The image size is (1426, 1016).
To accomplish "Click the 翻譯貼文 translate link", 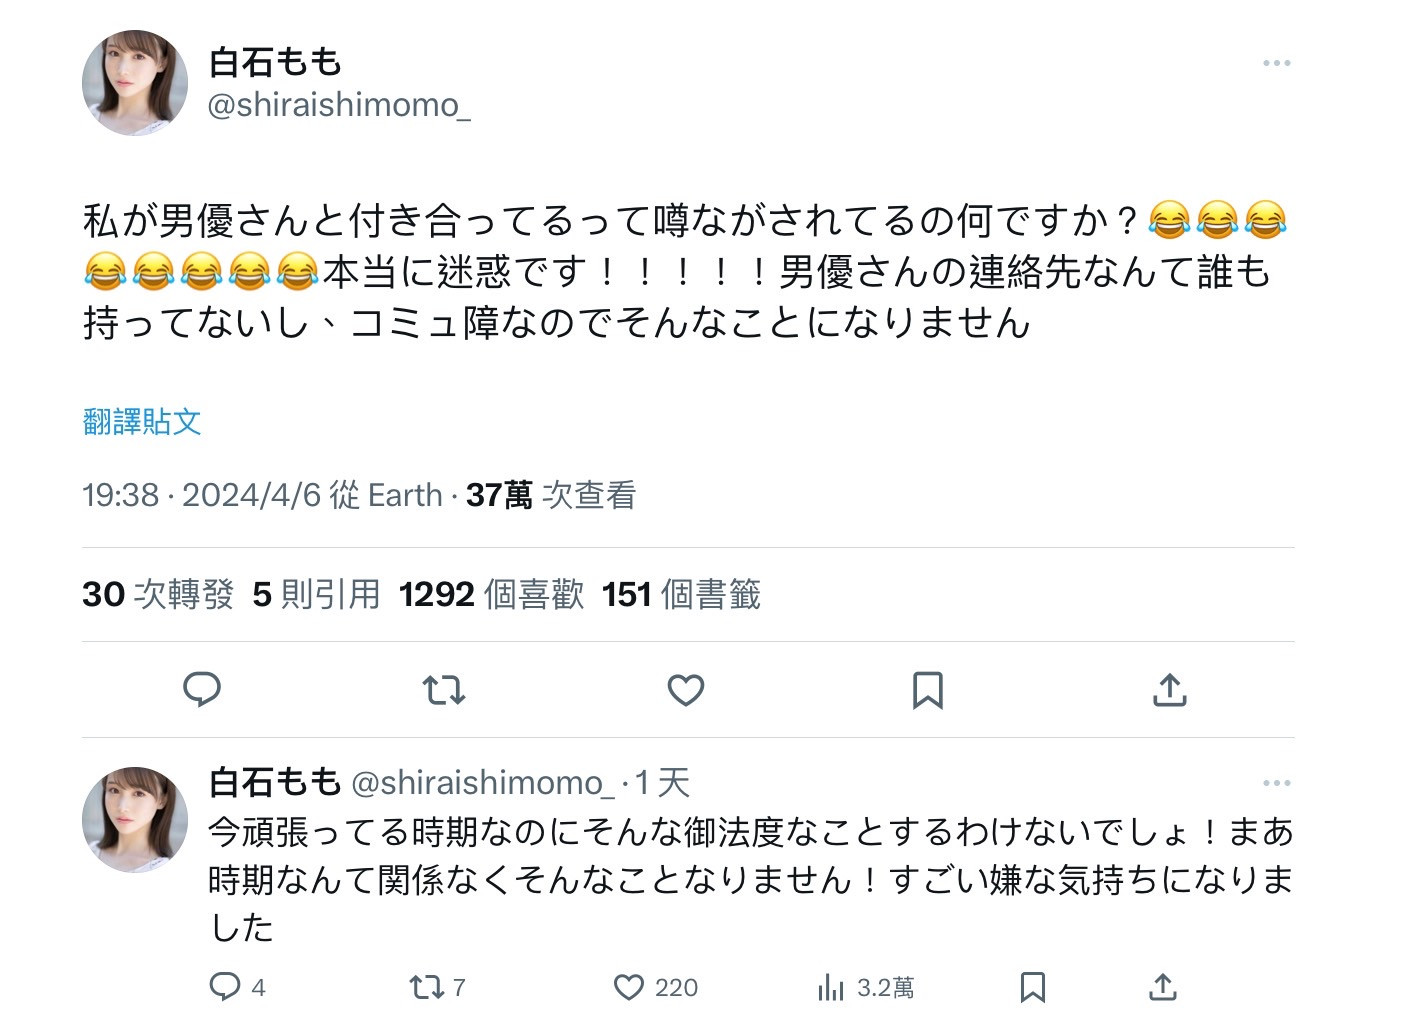I will [x=142, y=422].
